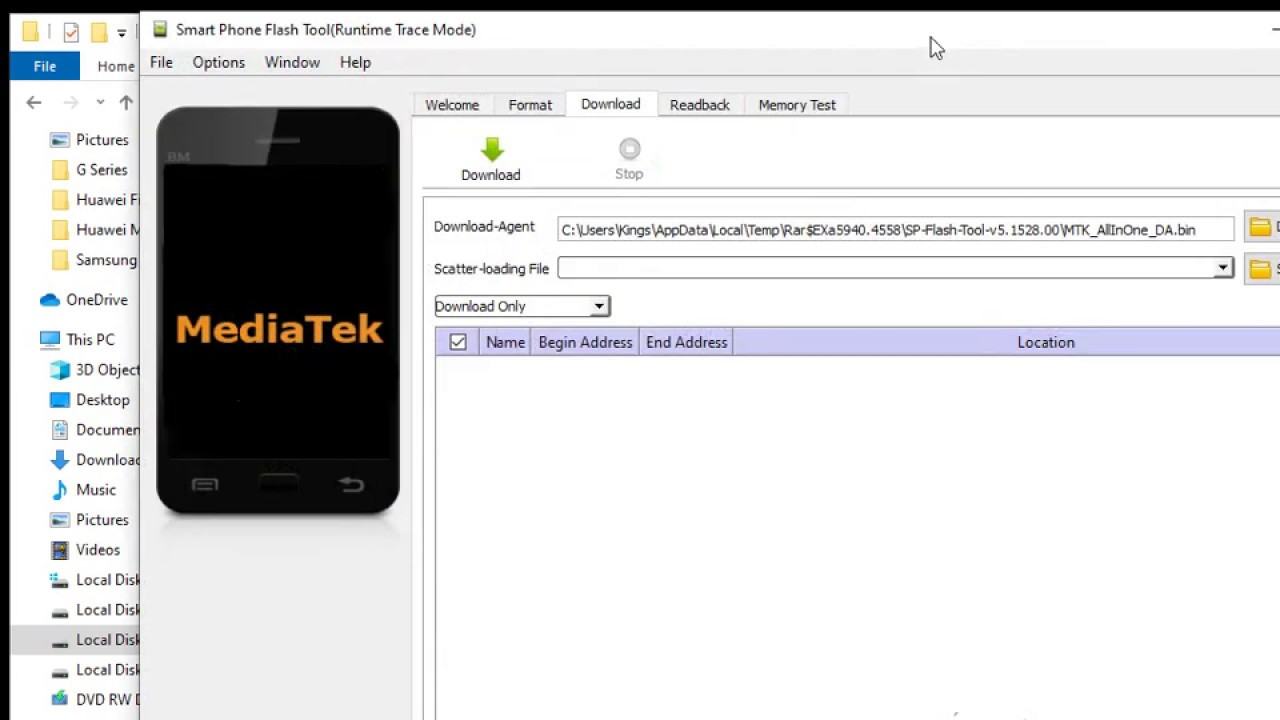Open Download-Agent folder browse icon
1280x720 pixels.
(1260, 228)
